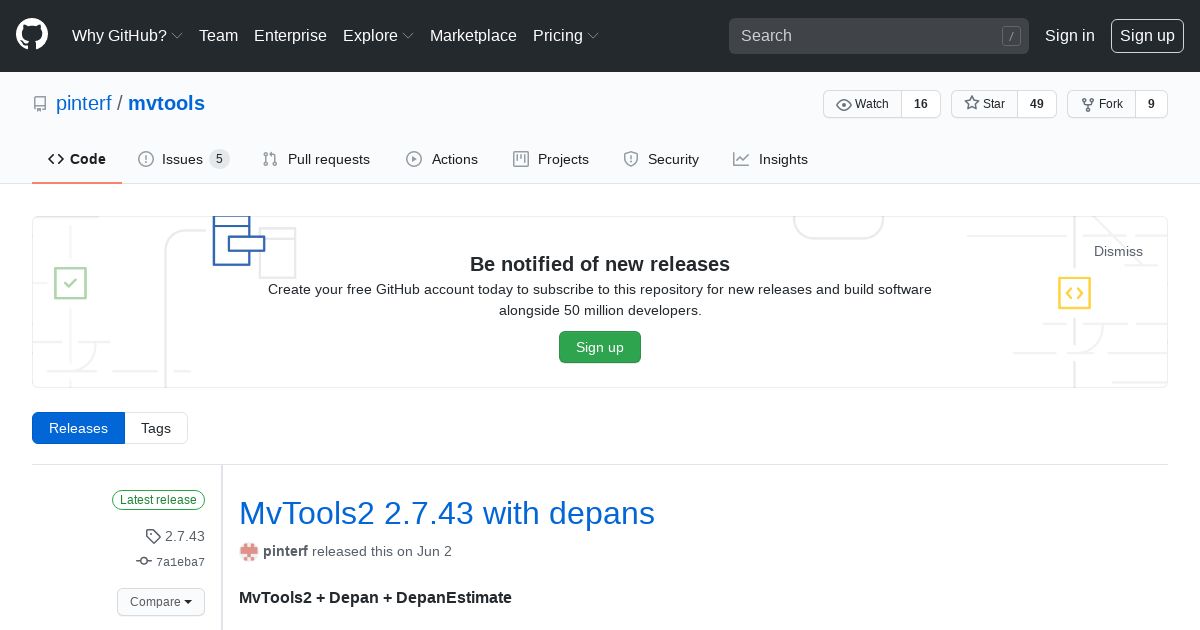Expand the Compare dropdown
The width and height of the screenshot is (1200, 630).
pos(161,602)
